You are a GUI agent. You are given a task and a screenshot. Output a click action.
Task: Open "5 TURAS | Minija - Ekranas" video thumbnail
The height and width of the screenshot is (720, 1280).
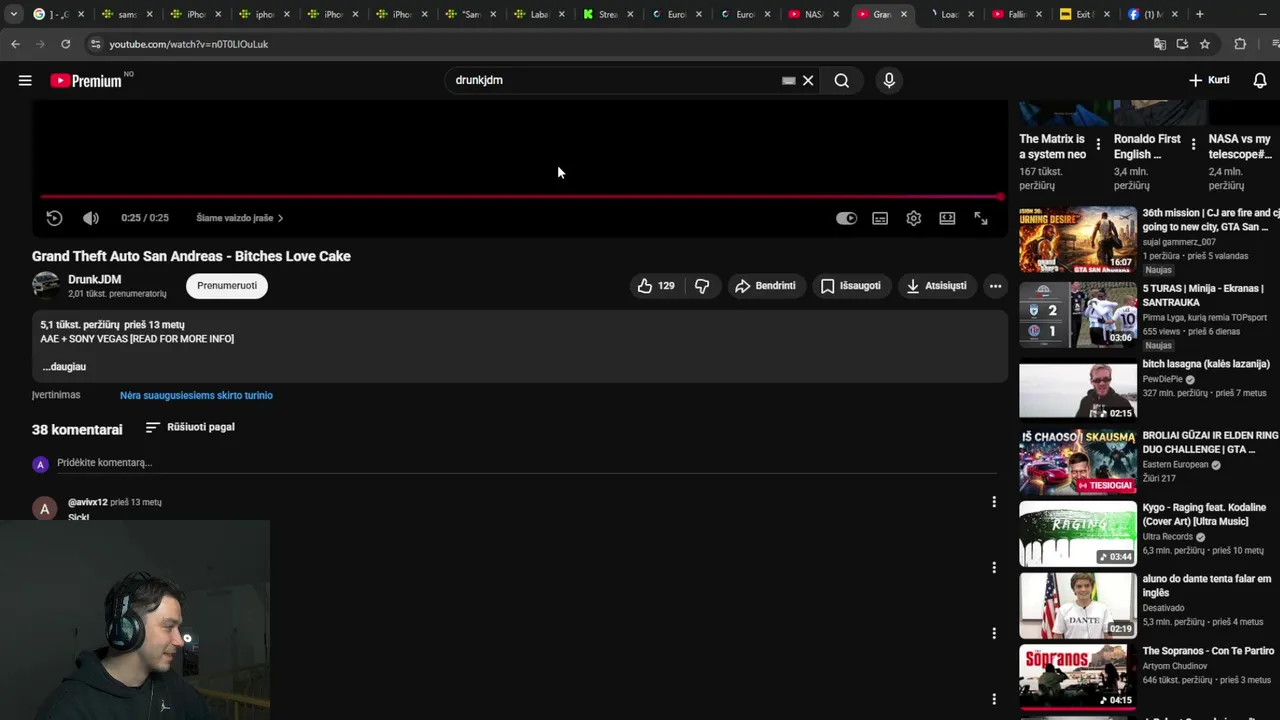point(1078,315)
